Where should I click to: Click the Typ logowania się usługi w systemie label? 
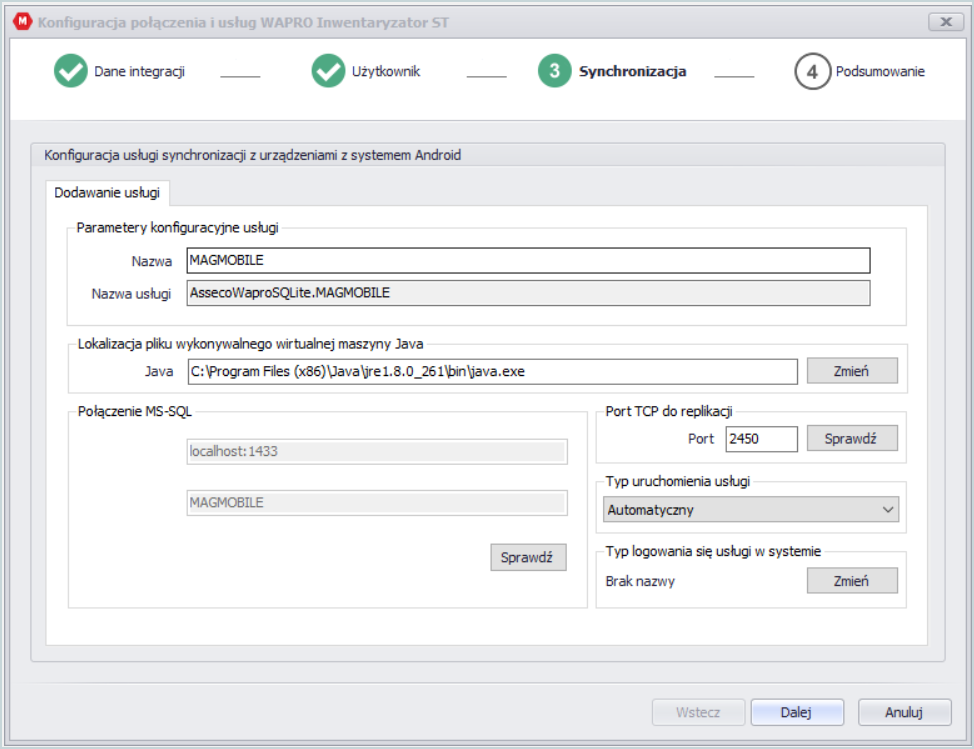point(713,551)
